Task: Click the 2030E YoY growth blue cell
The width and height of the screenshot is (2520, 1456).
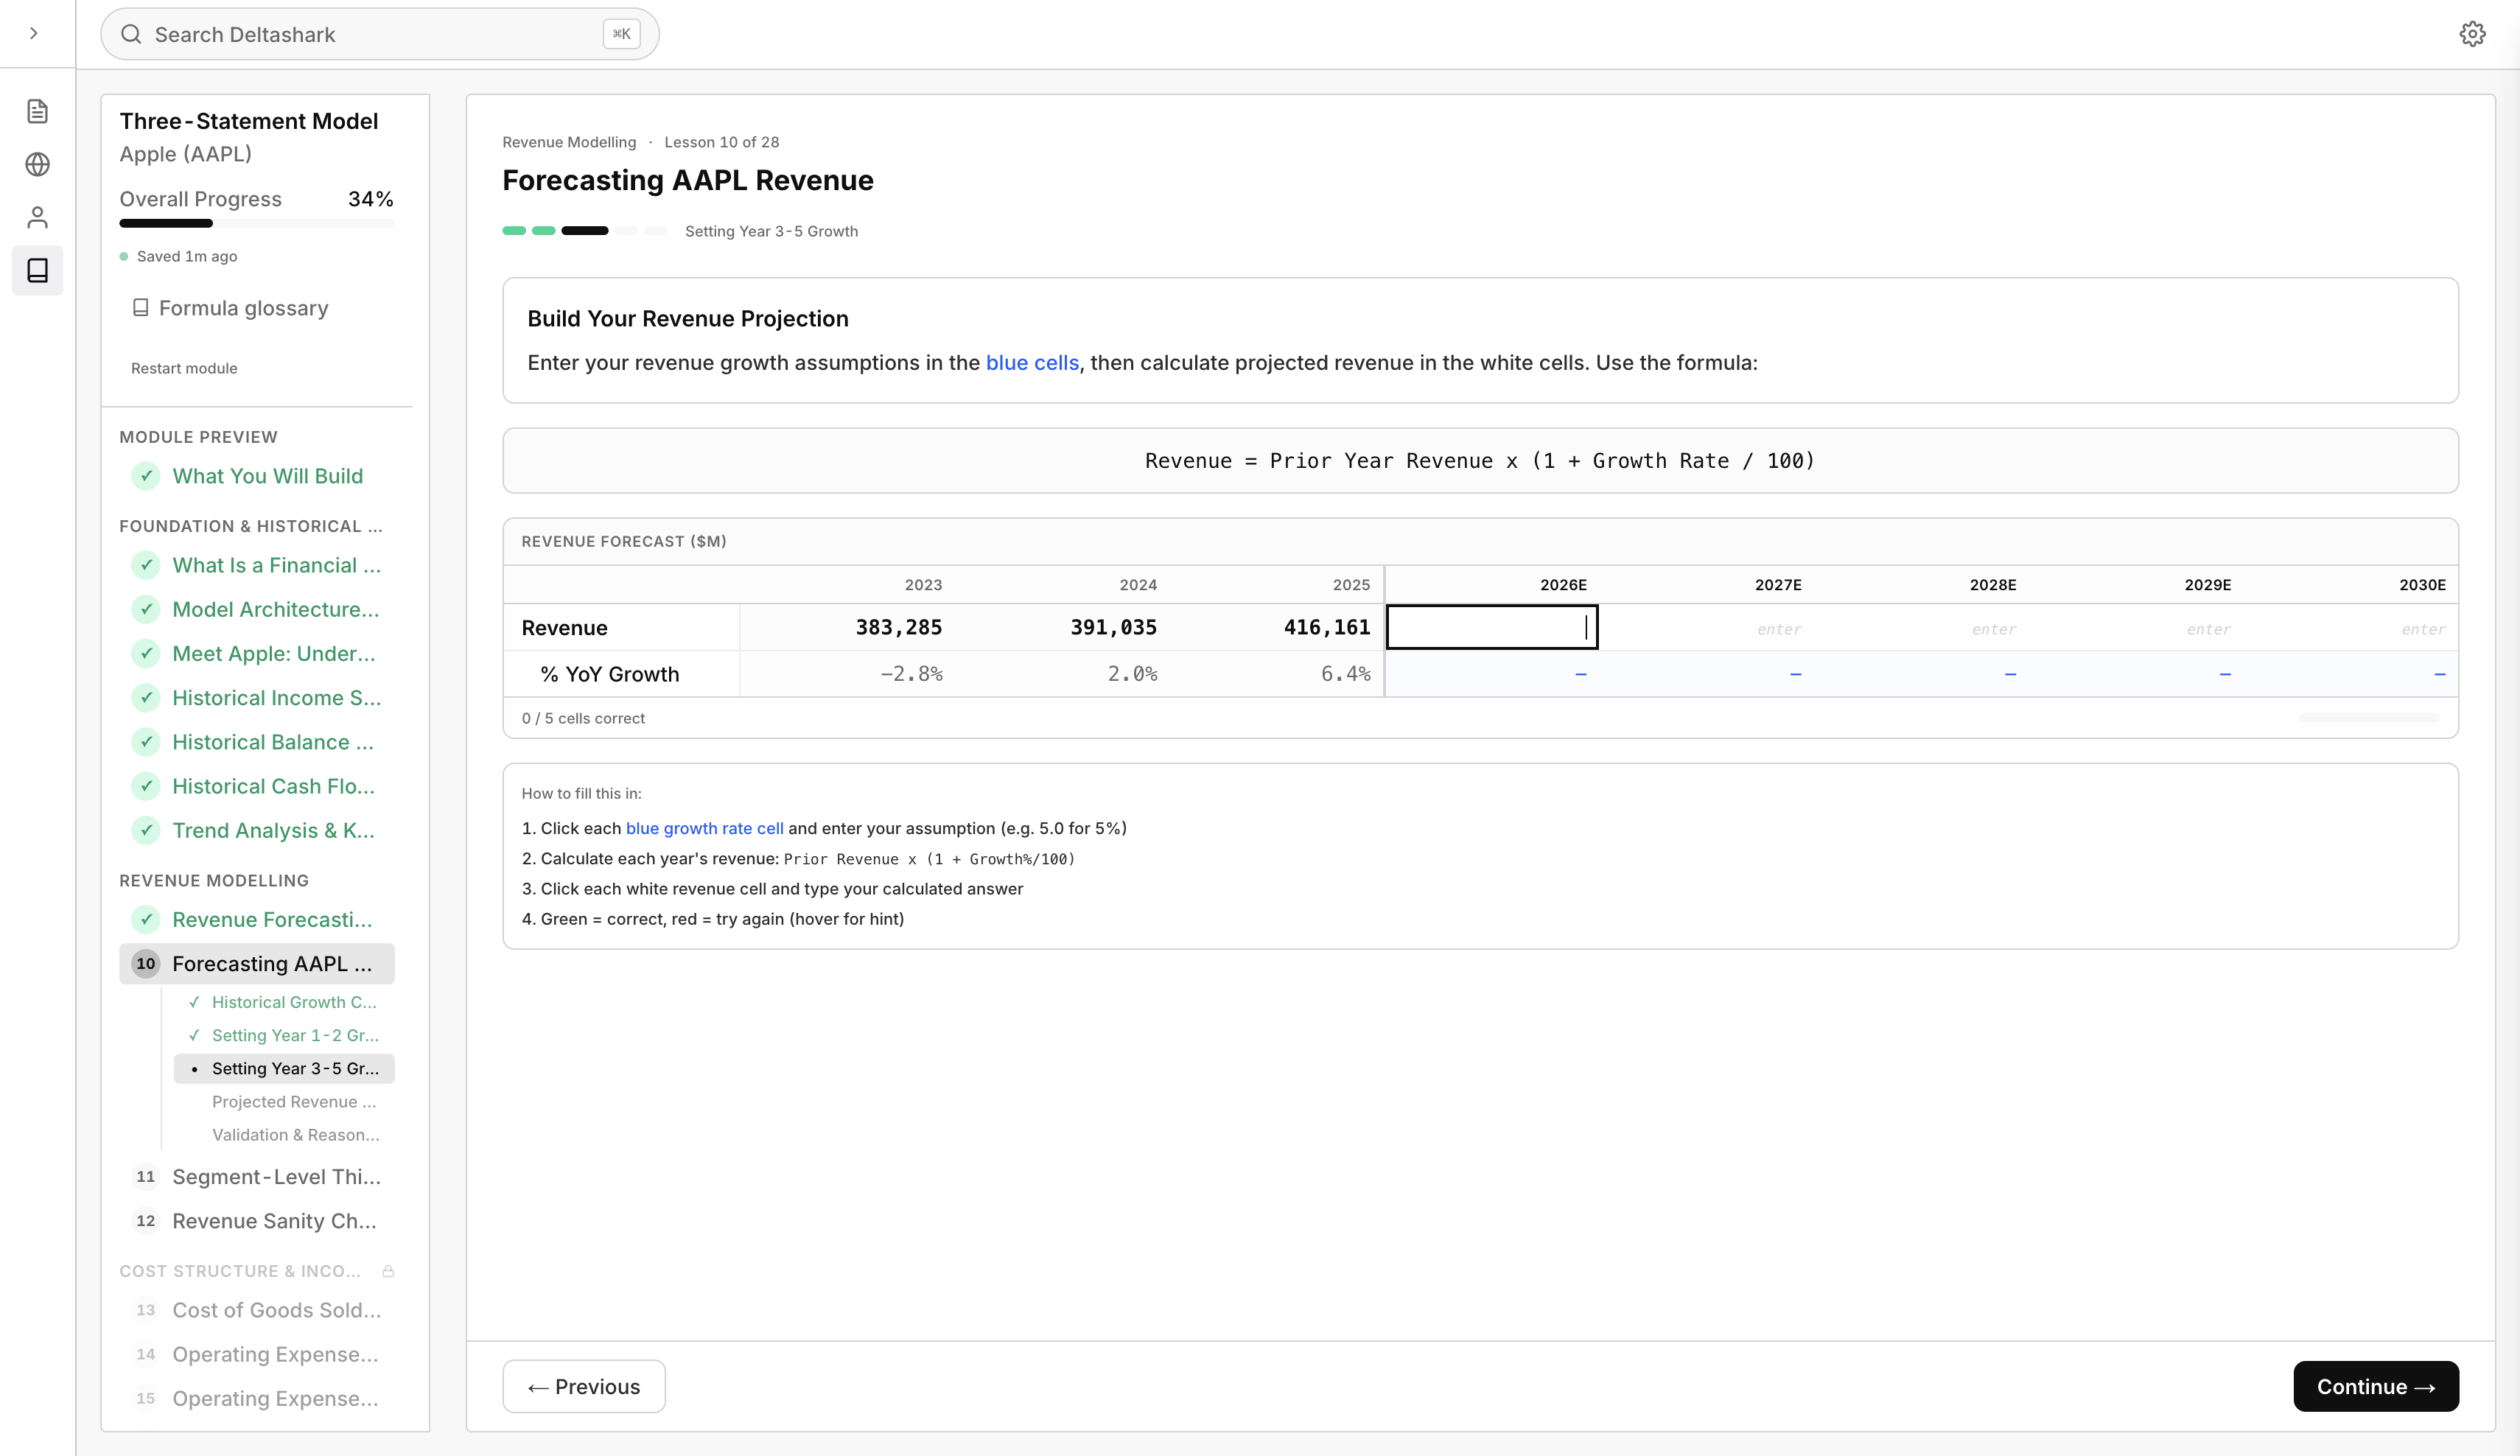Action: pos(2351,674)
